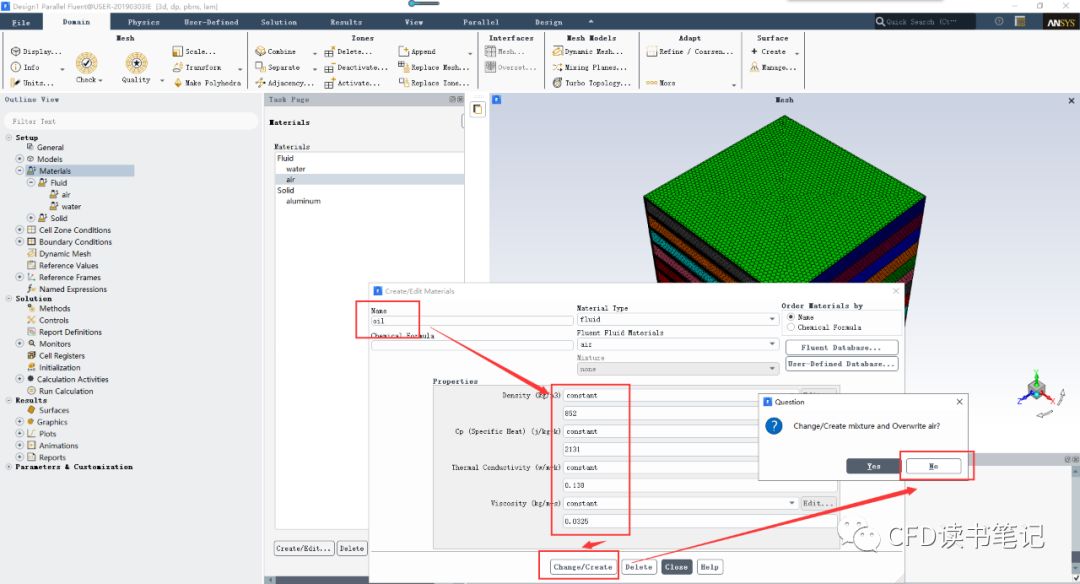Open the Display mesh options

(36, 52)
